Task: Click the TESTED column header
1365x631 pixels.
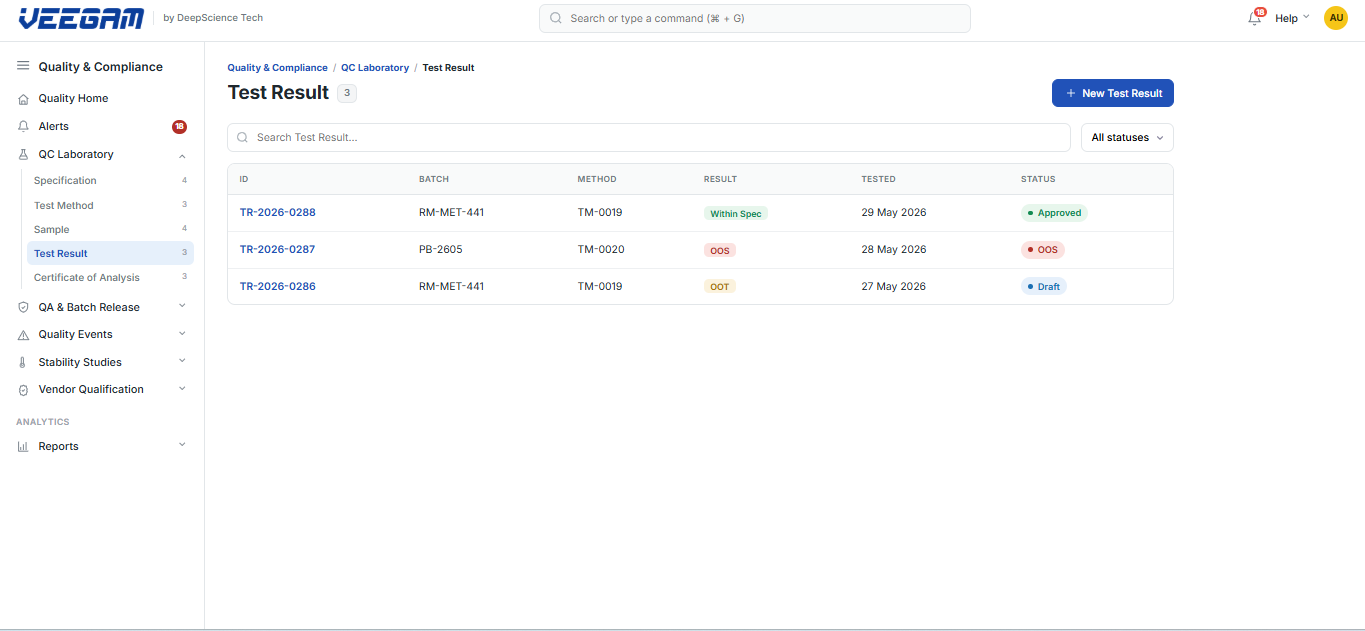Action: point(878,180)
